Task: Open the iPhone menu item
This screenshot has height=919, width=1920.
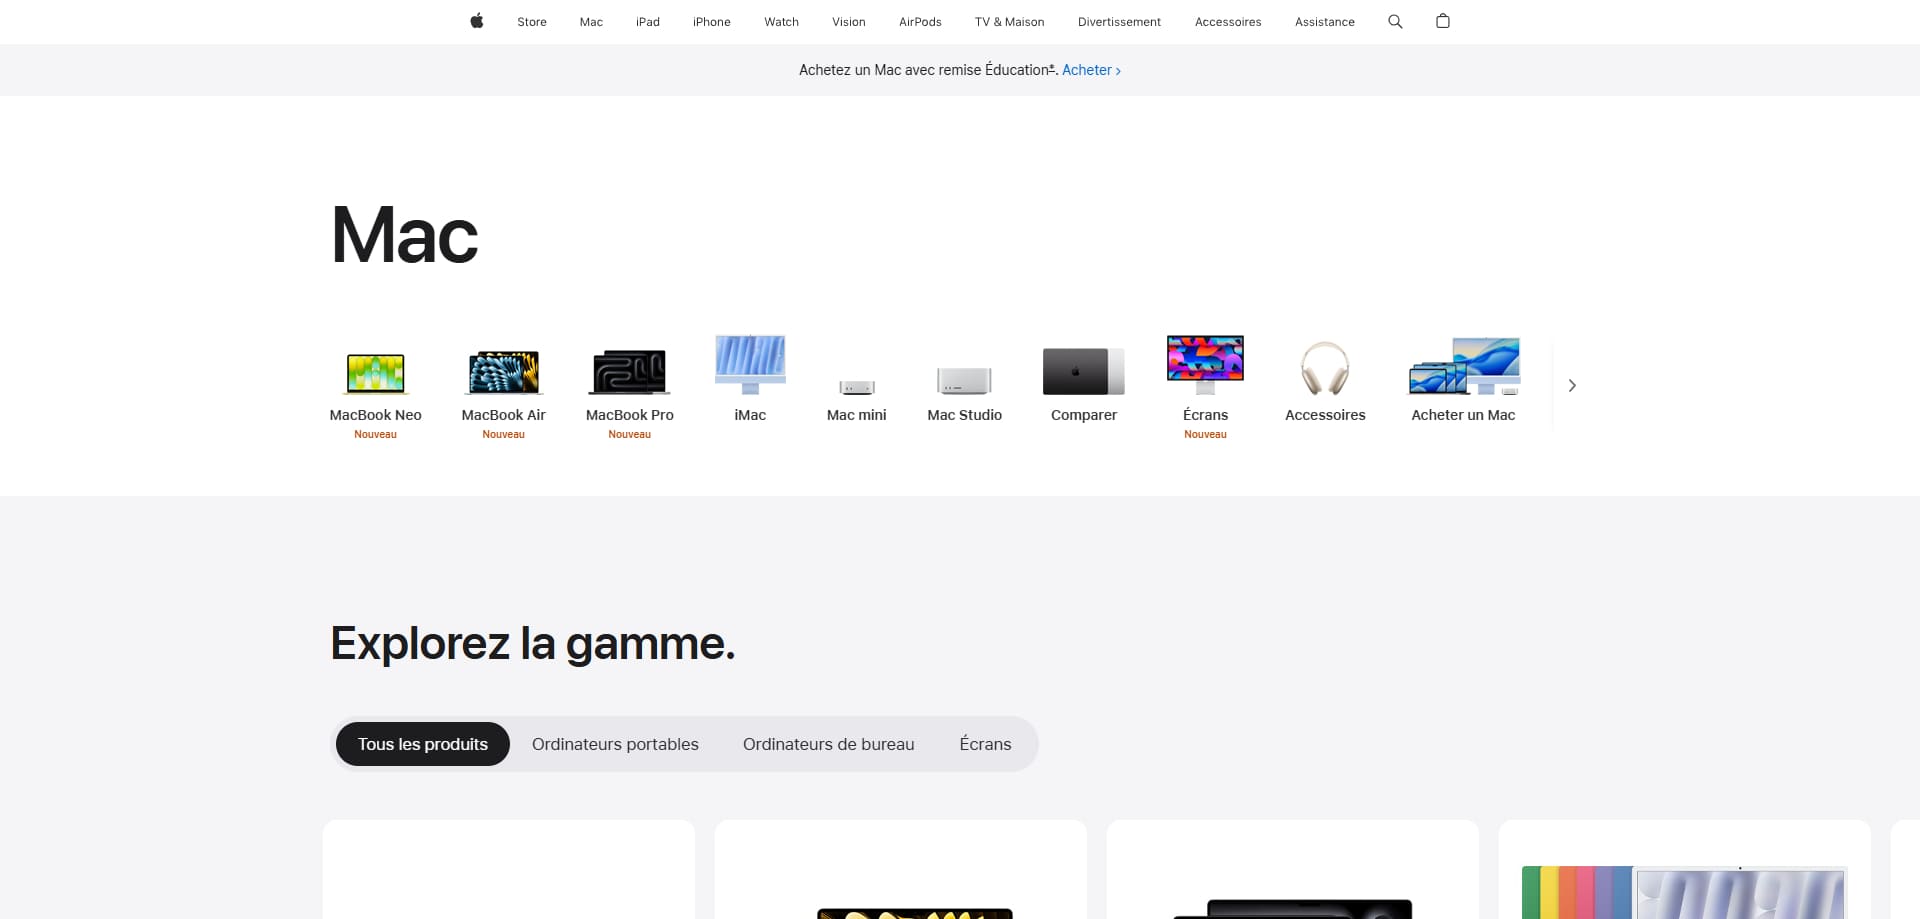Action: pyautogui.click(x=712, y=22)
